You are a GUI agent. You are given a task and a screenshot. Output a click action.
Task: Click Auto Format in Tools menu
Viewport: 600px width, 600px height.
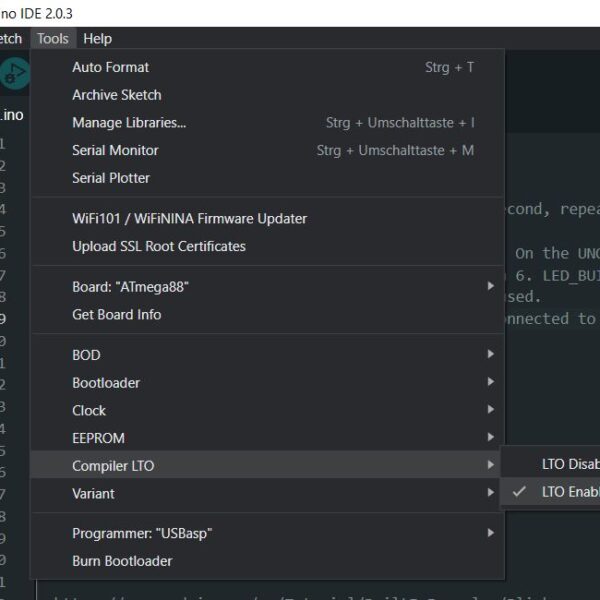click(111, 68)
